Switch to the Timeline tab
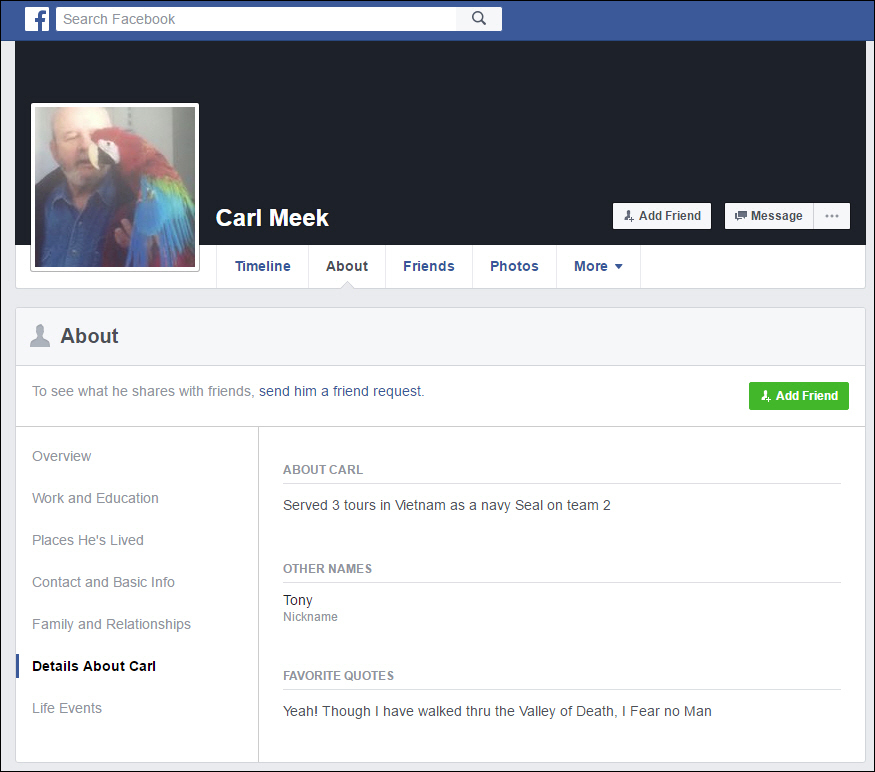 click(262, 266)
